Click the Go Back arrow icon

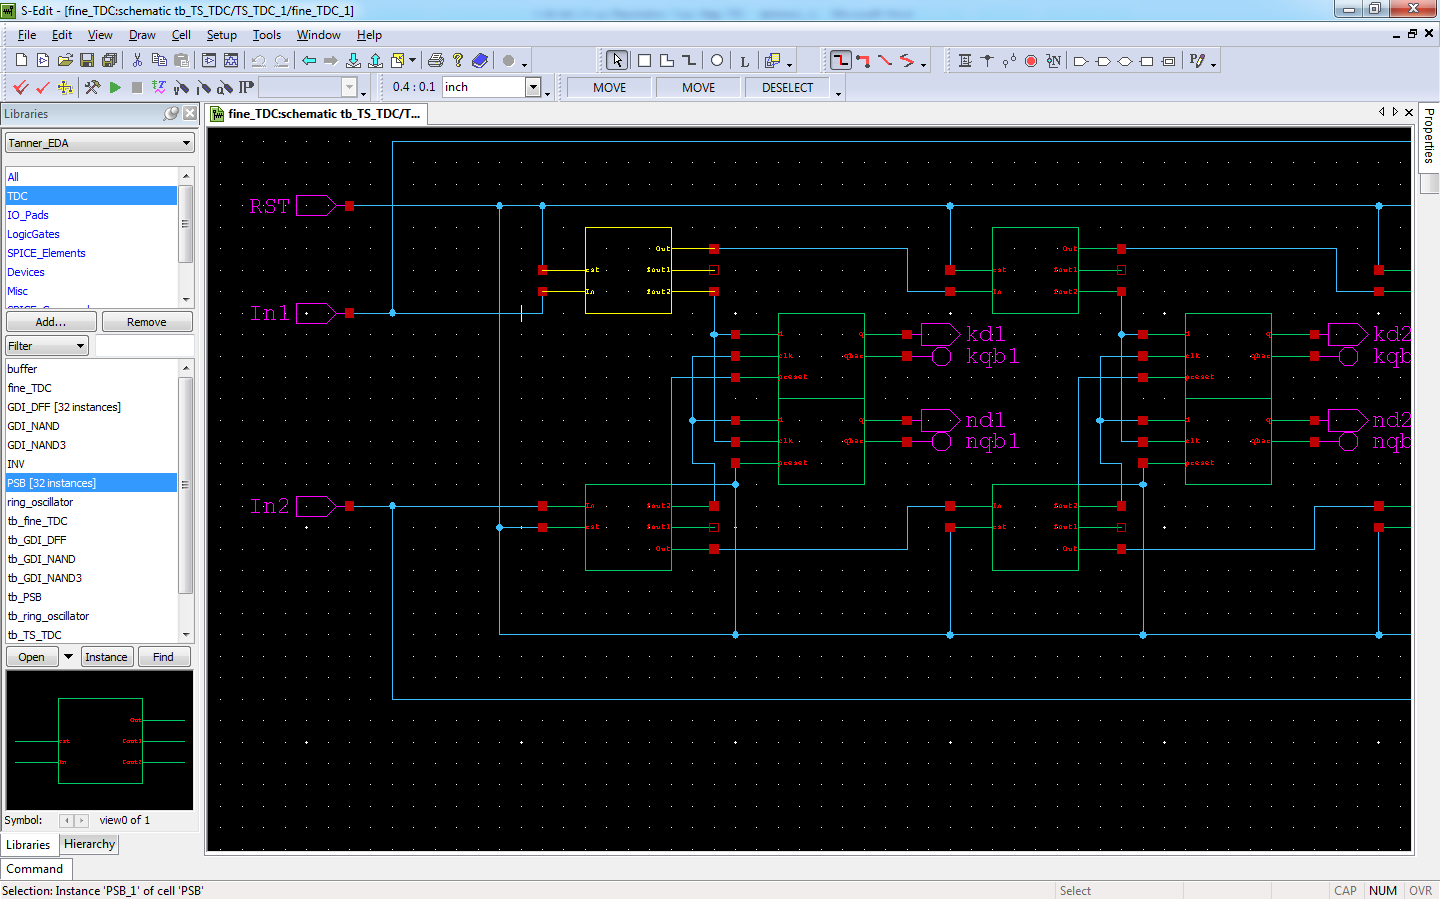309,61
